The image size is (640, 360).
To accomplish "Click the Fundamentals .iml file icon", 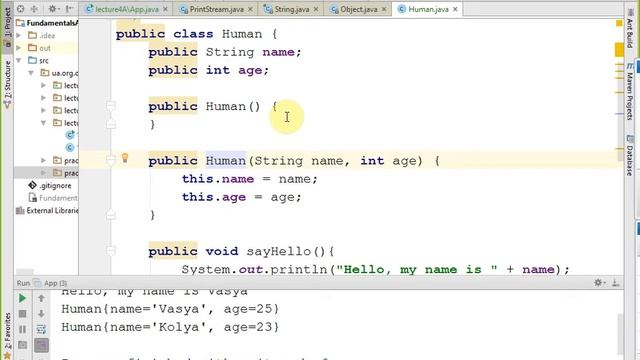I will [33, 198].
